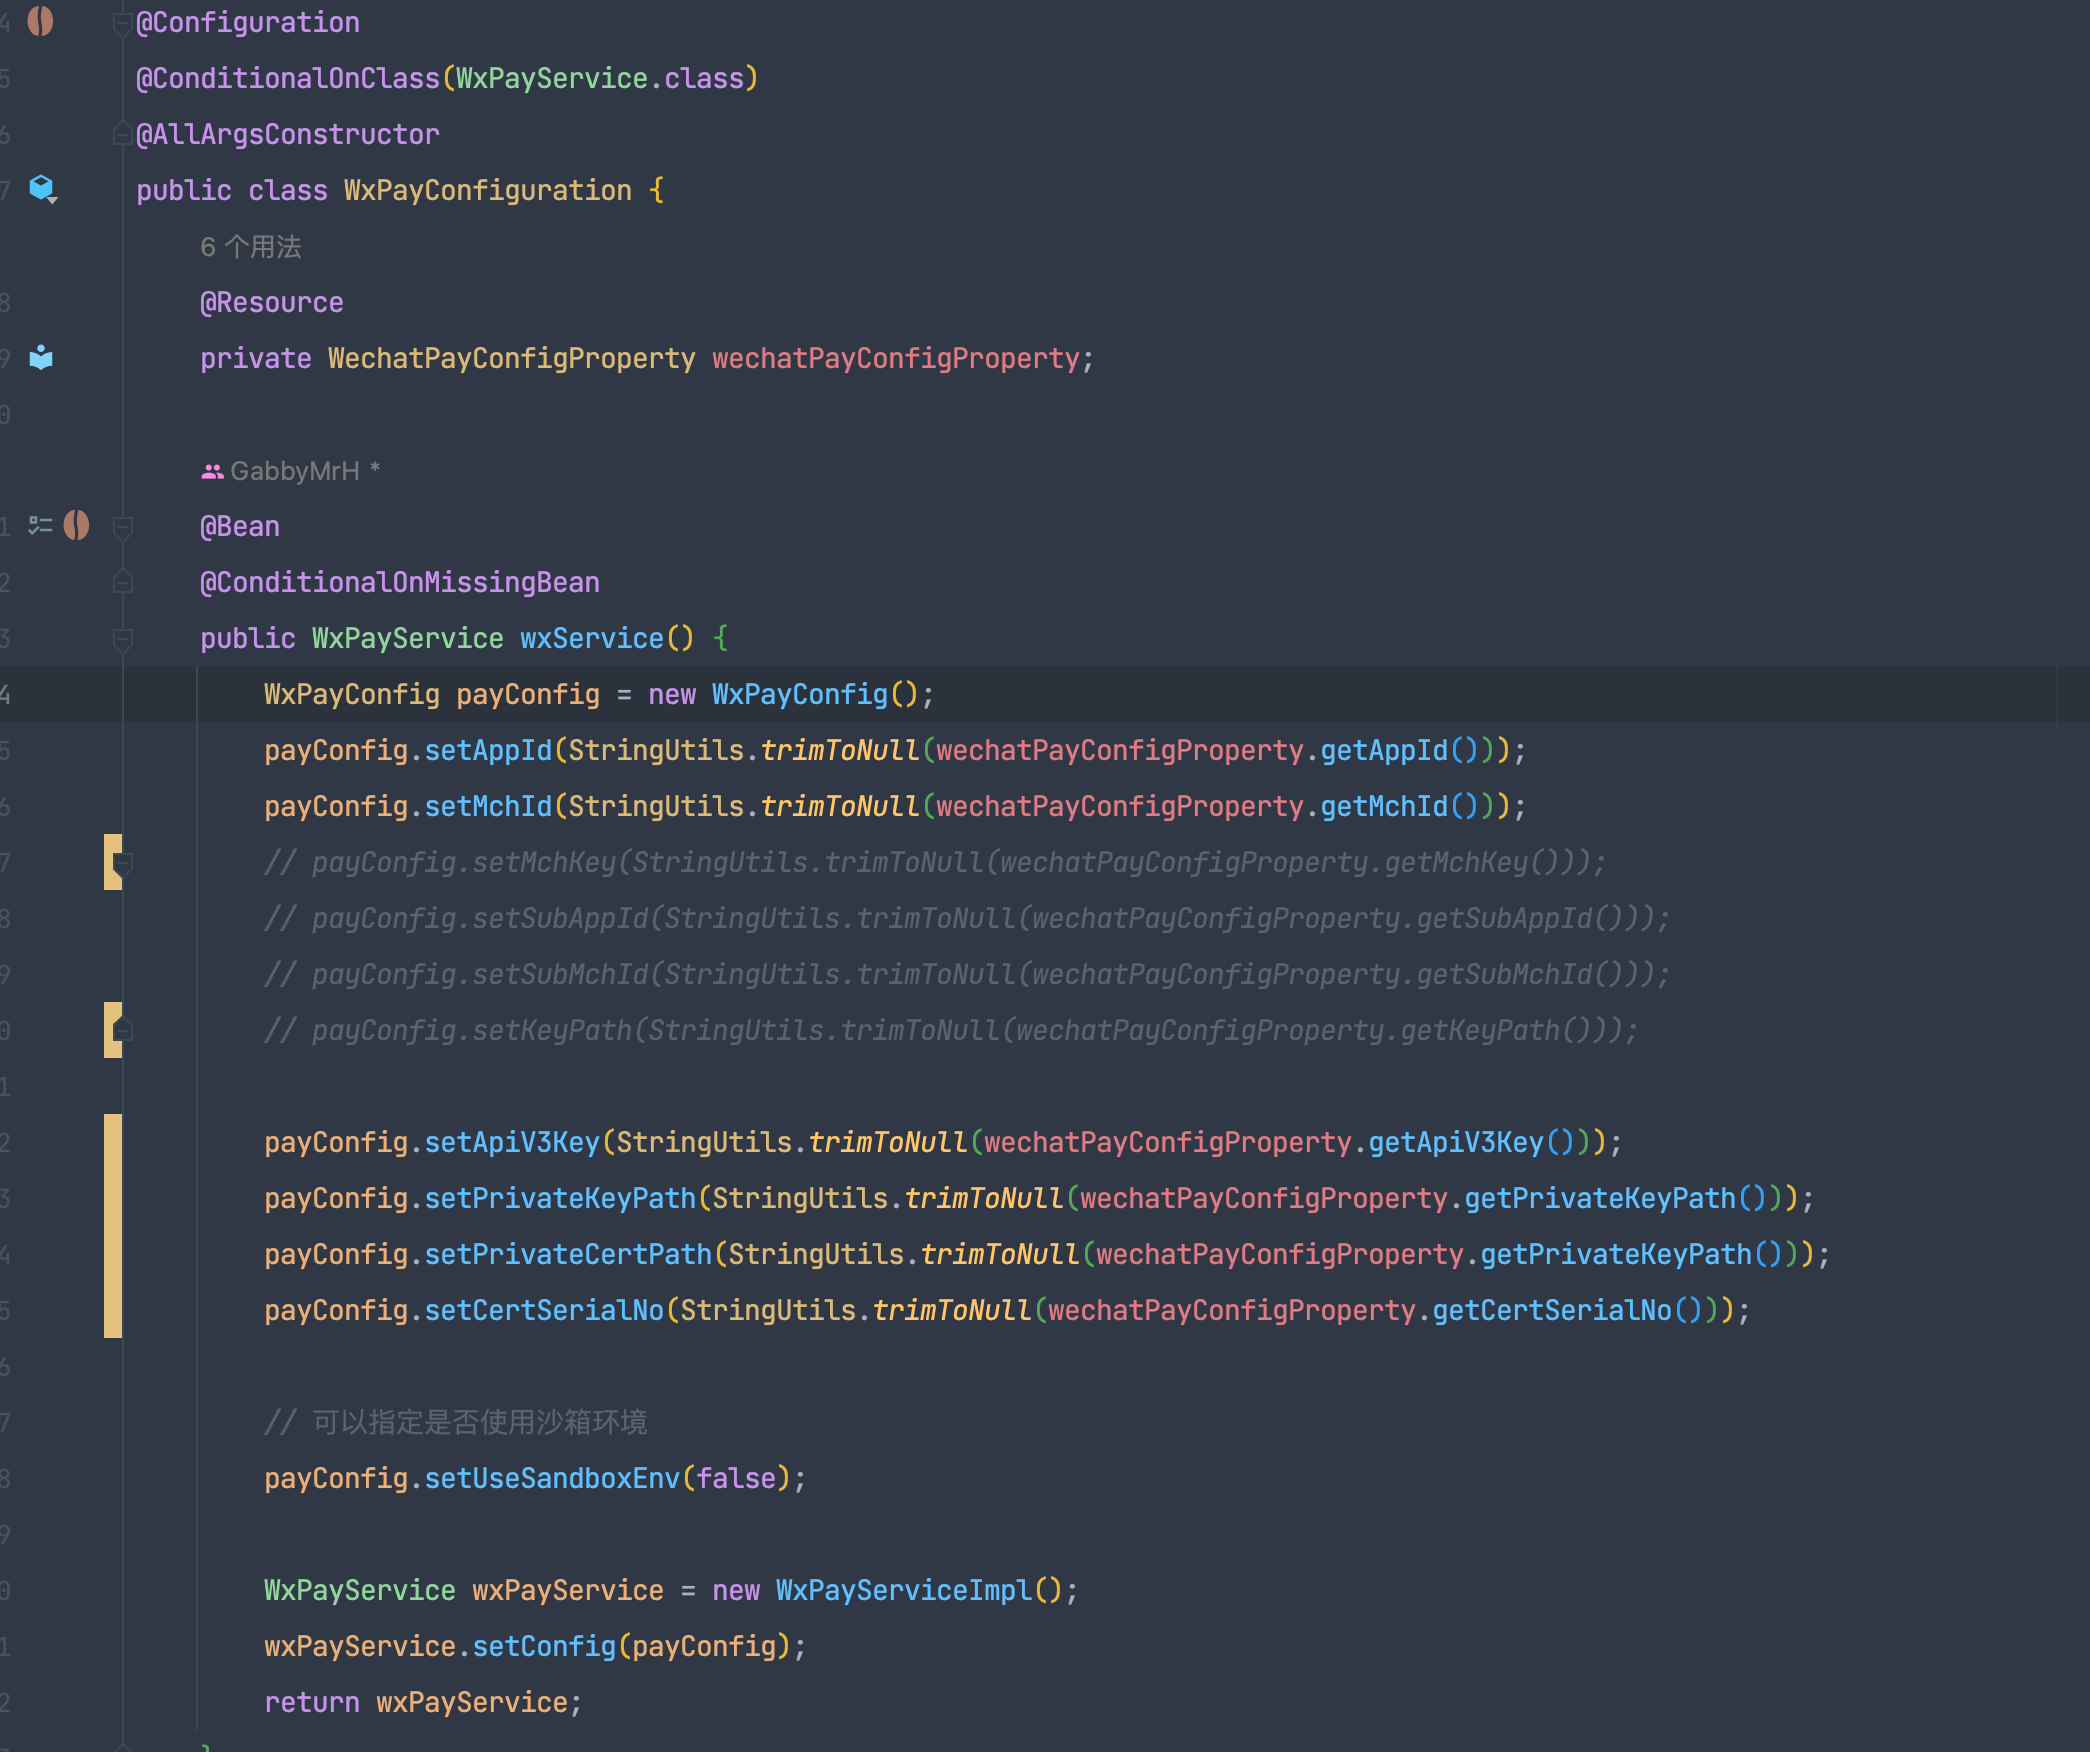Click the yellow change marker beside setApiV3Key block

[112, 1225]
